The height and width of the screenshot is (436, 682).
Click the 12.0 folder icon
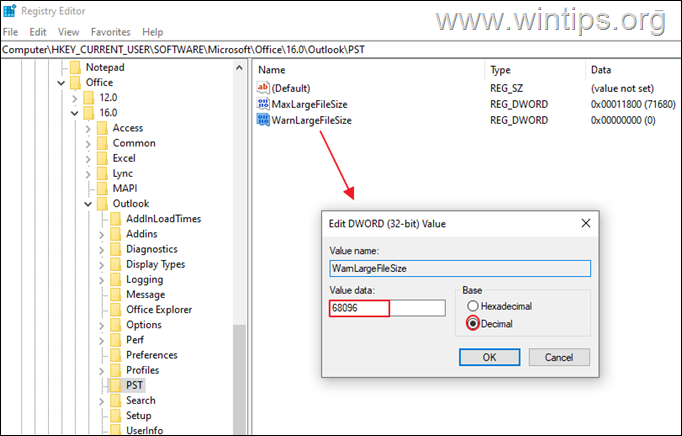pyautogui.click(x=89, y=97)
